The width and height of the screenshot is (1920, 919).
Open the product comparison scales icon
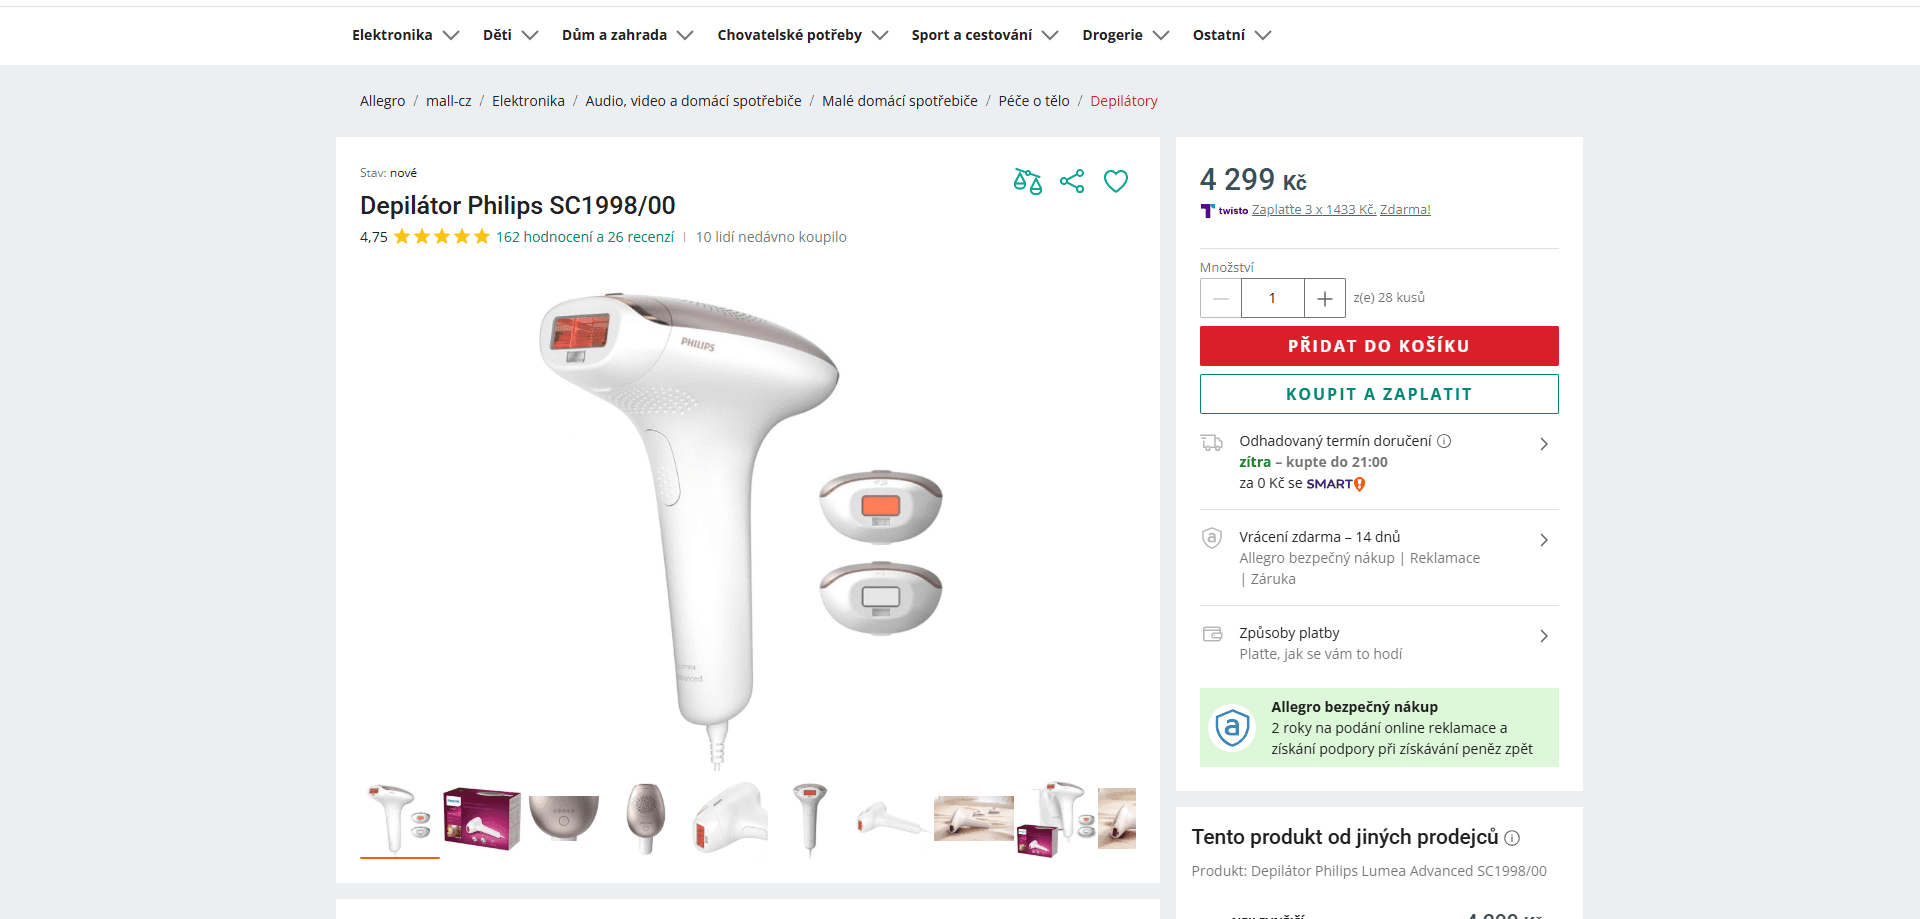[1027, 181]
